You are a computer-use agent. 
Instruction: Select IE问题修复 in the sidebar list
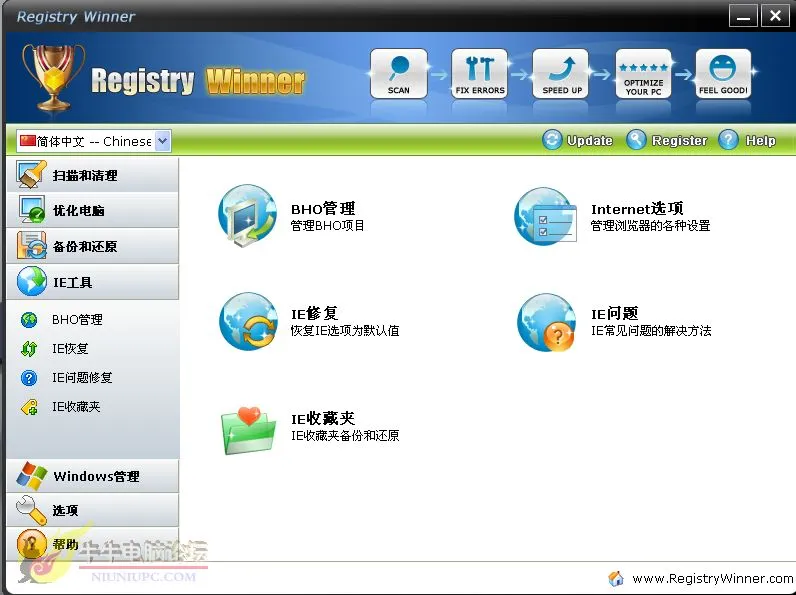click(82, 377)
